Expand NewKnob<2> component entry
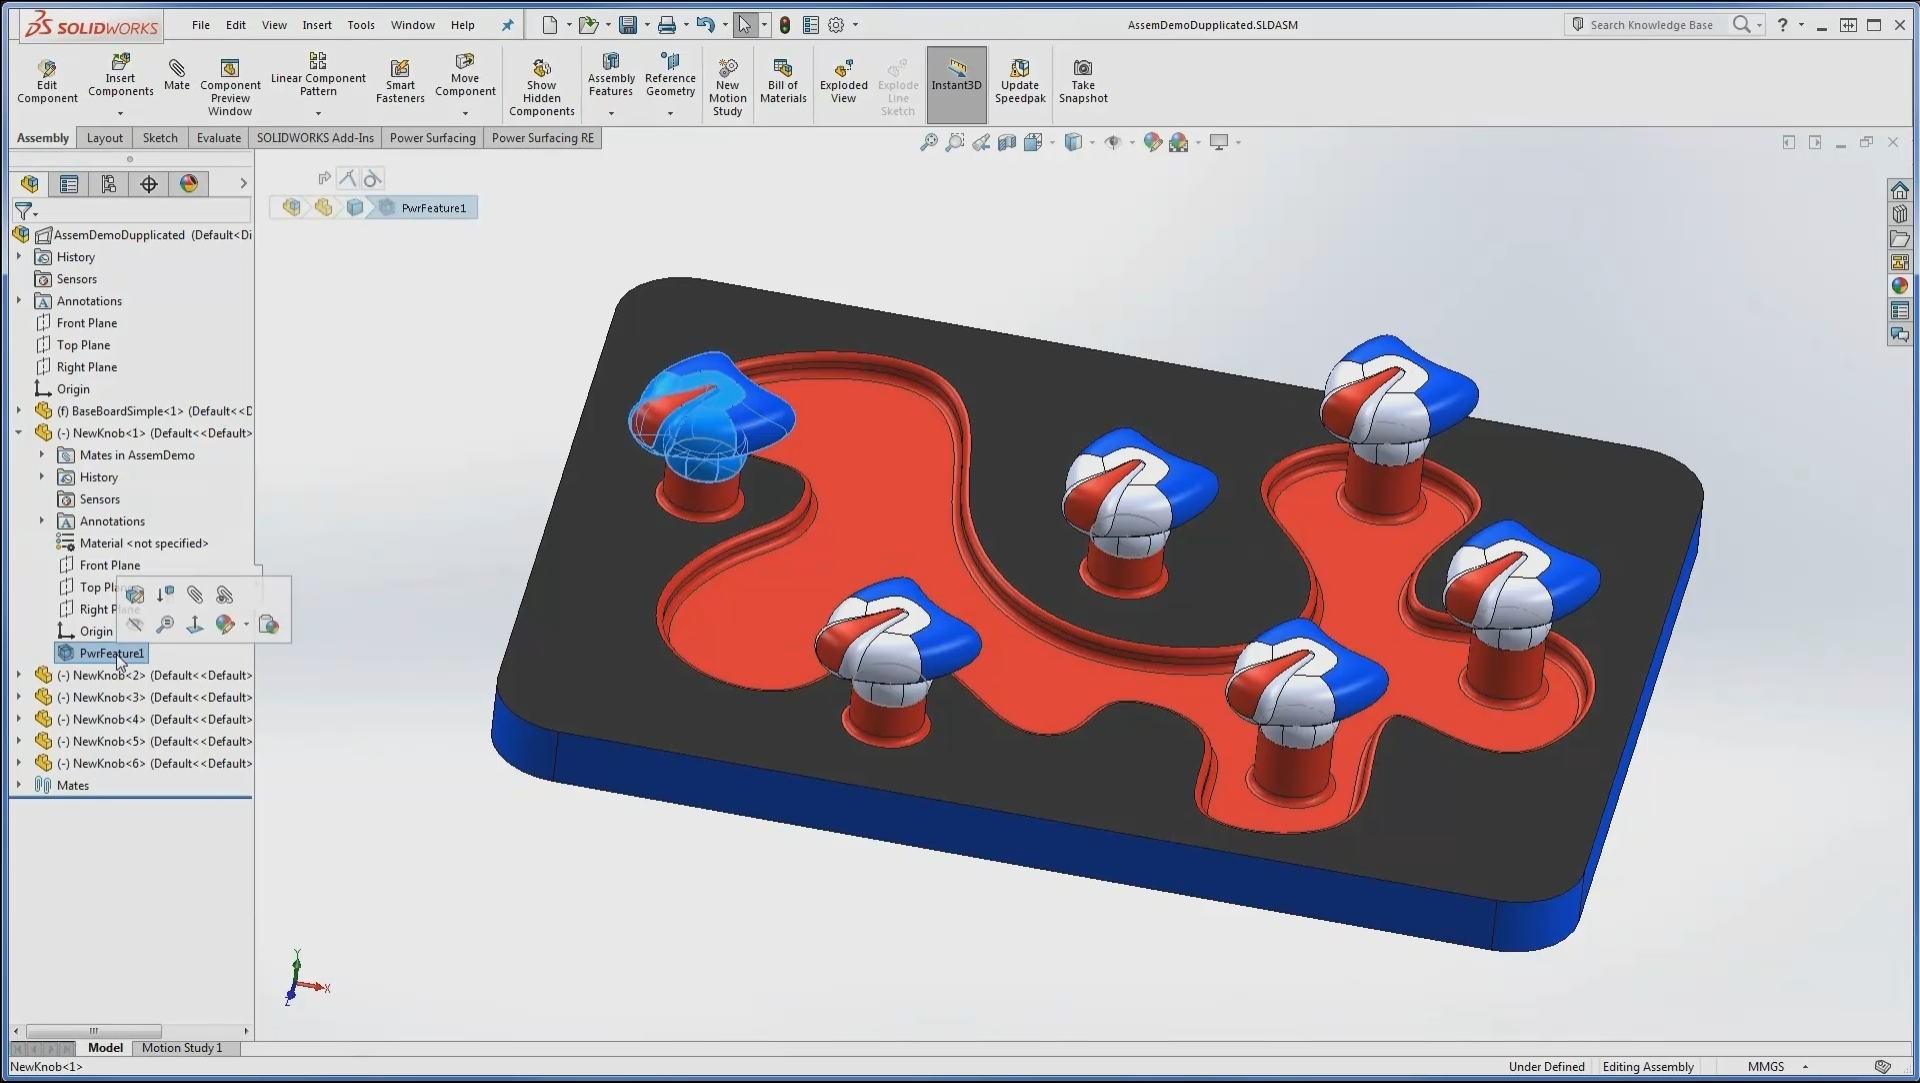The image size is (1920, 1083). point(18,674)
